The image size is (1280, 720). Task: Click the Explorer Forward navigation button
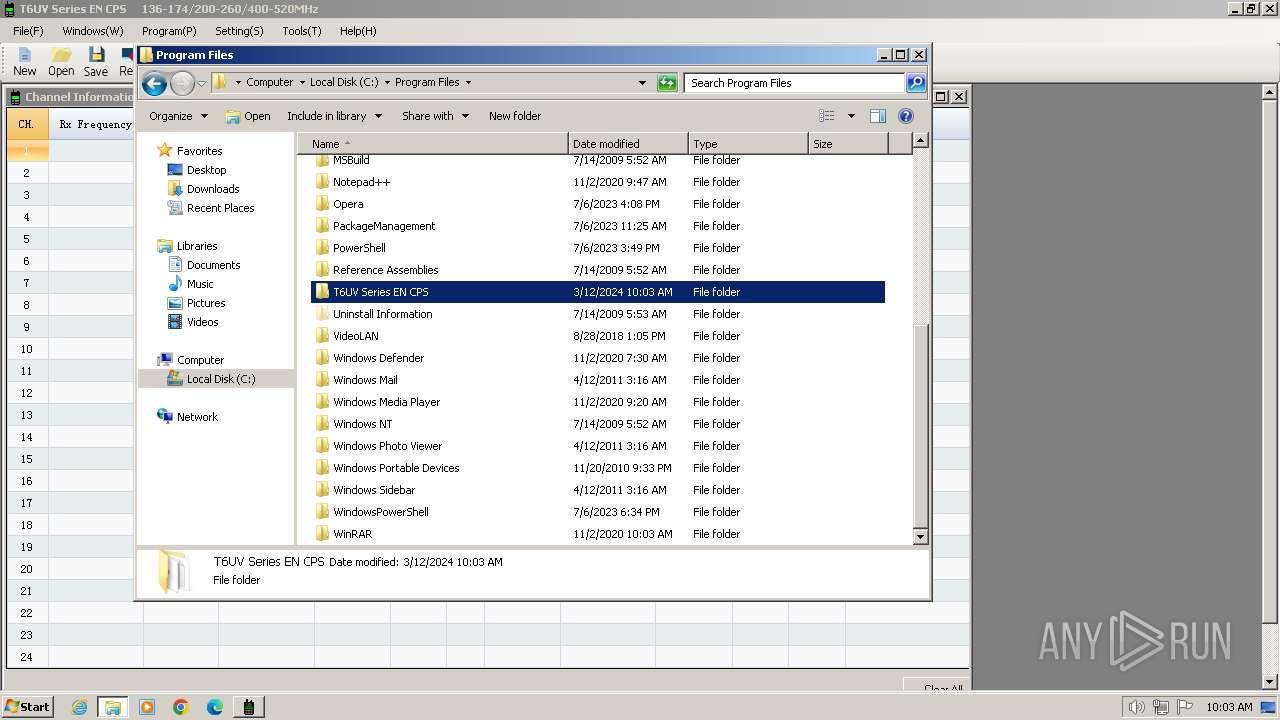tap(182, 83)
